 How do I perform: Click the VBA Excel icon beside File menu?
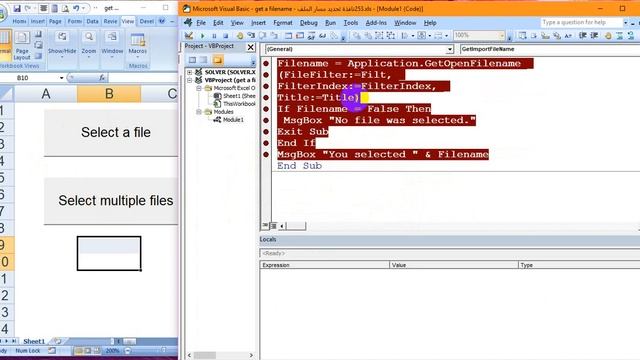188,22
